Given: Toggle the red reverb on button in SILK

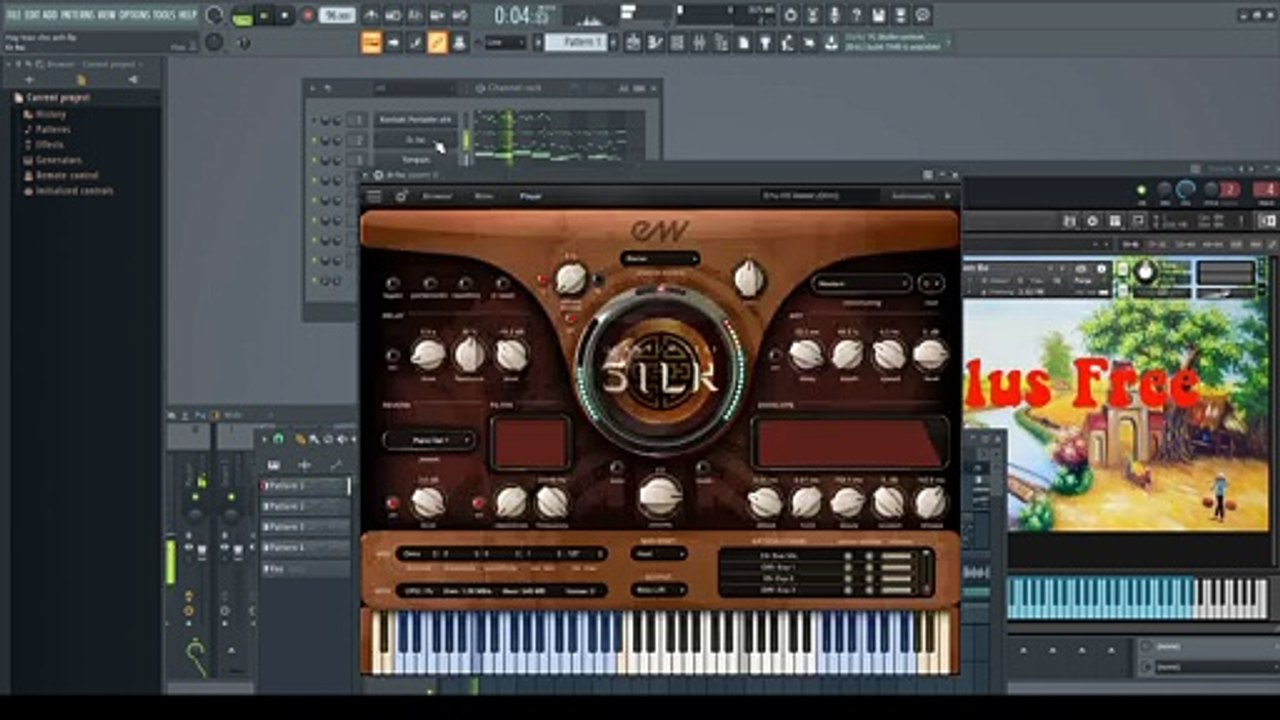Looking at the screenshot, I should [x=392, y=502].
